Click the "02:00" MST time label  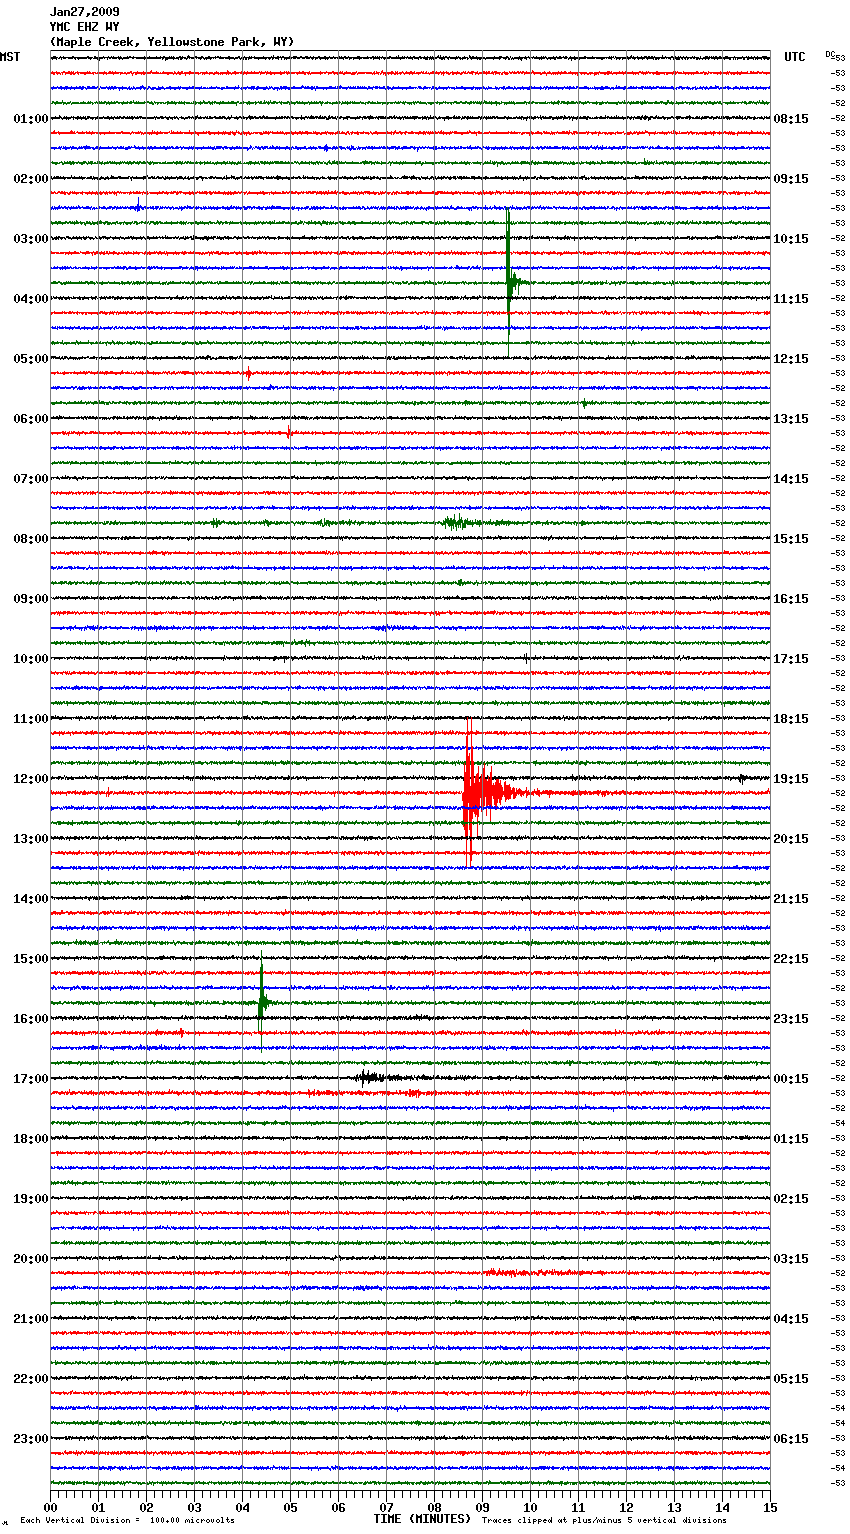click(31, 179)
